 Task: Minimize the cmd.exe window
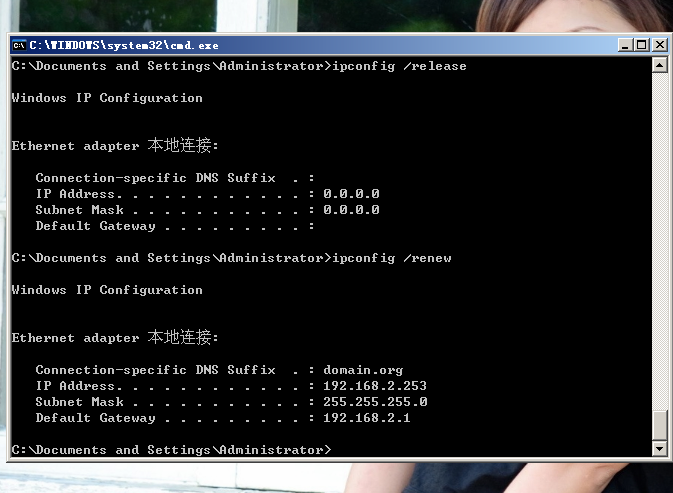[x=625, y=45]
